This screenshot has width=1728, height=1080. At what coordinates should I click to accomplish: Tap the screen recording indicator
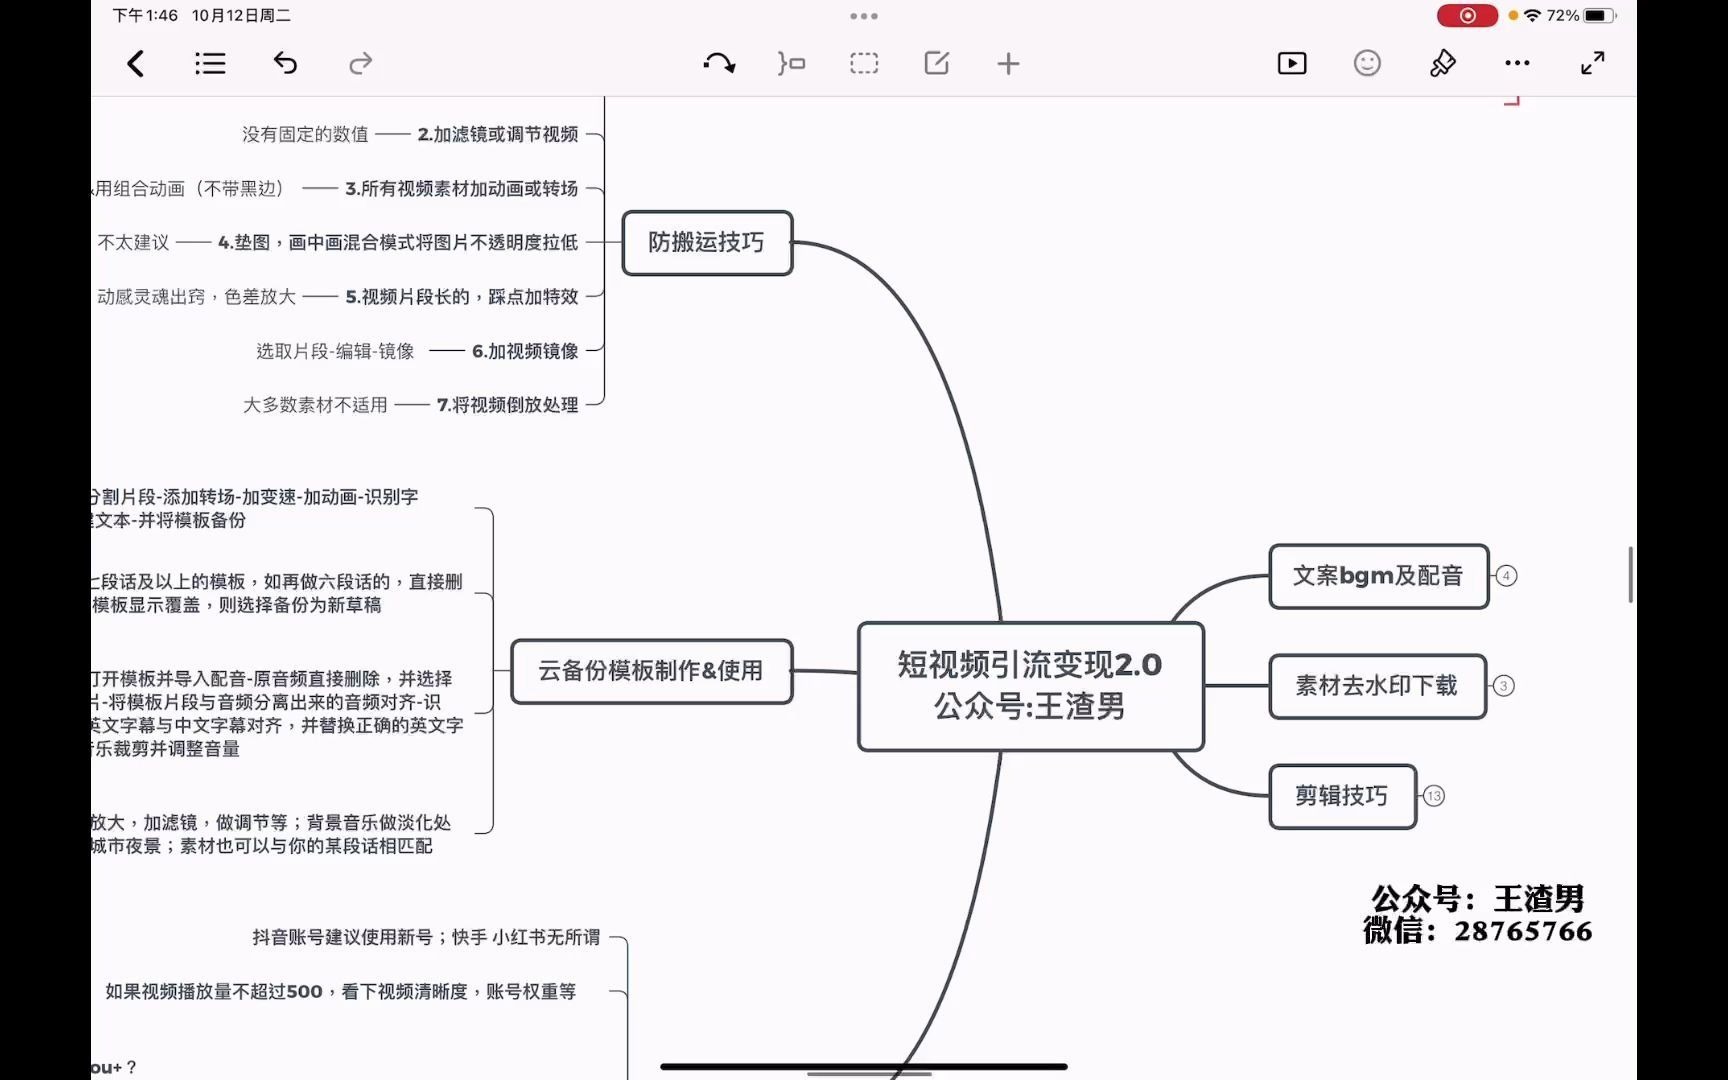coord(1467,15)
